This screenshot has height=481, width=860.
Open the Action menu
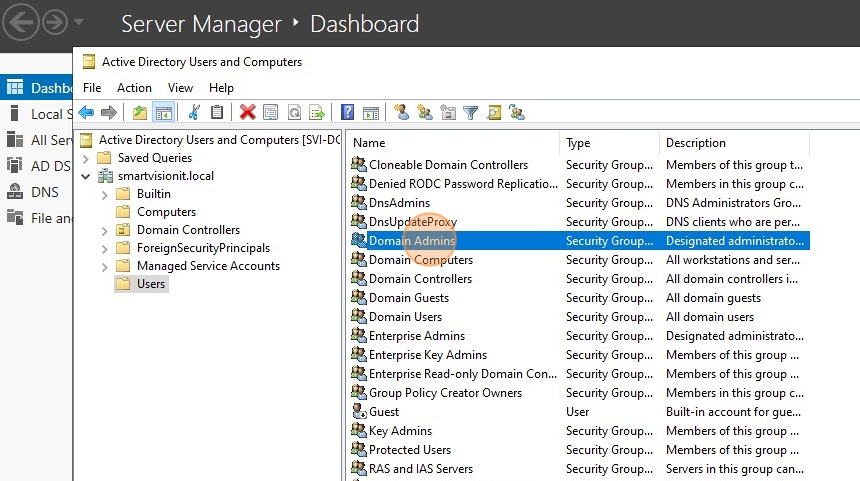[x=134, y=88]
